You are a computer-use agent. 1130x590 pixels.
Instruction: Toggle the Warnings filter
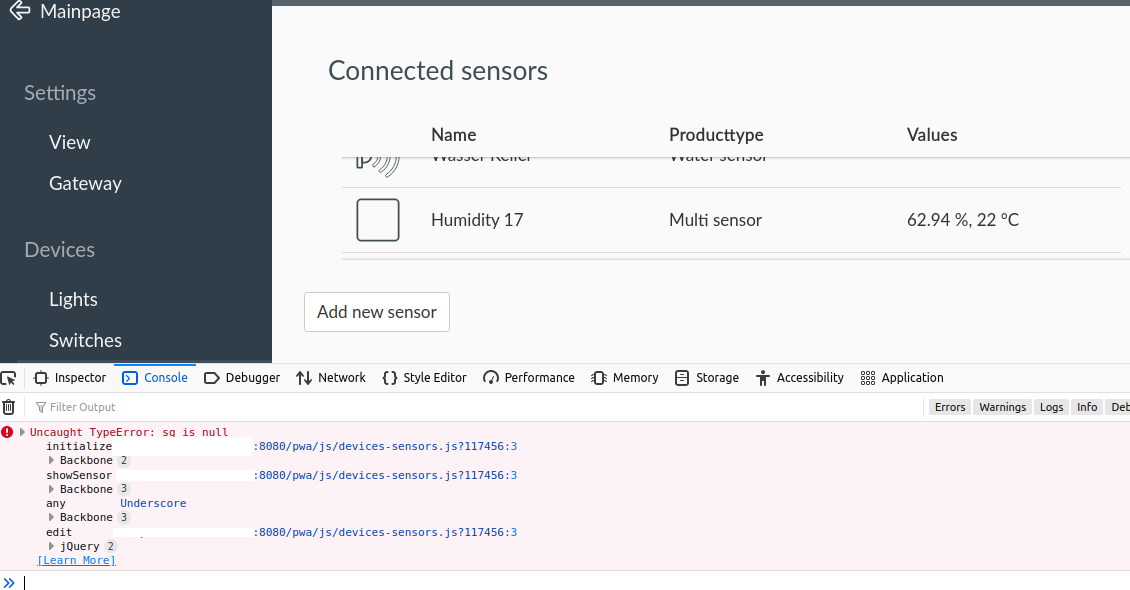(x=1002, y=407)
